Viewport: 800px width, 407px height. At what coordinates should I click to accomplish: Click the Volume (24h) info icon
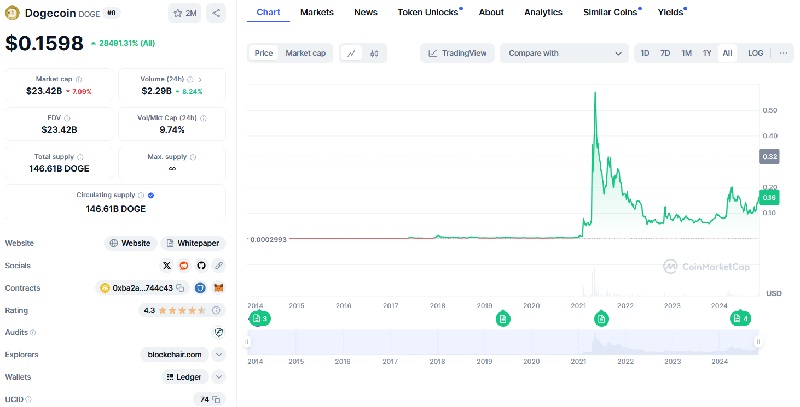click(190, 79)
